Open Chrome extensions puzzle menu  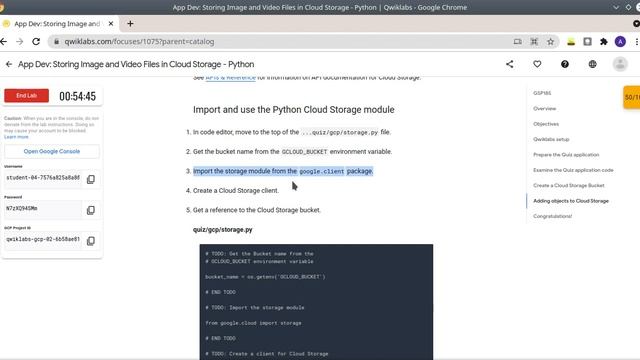pos(604,41)
